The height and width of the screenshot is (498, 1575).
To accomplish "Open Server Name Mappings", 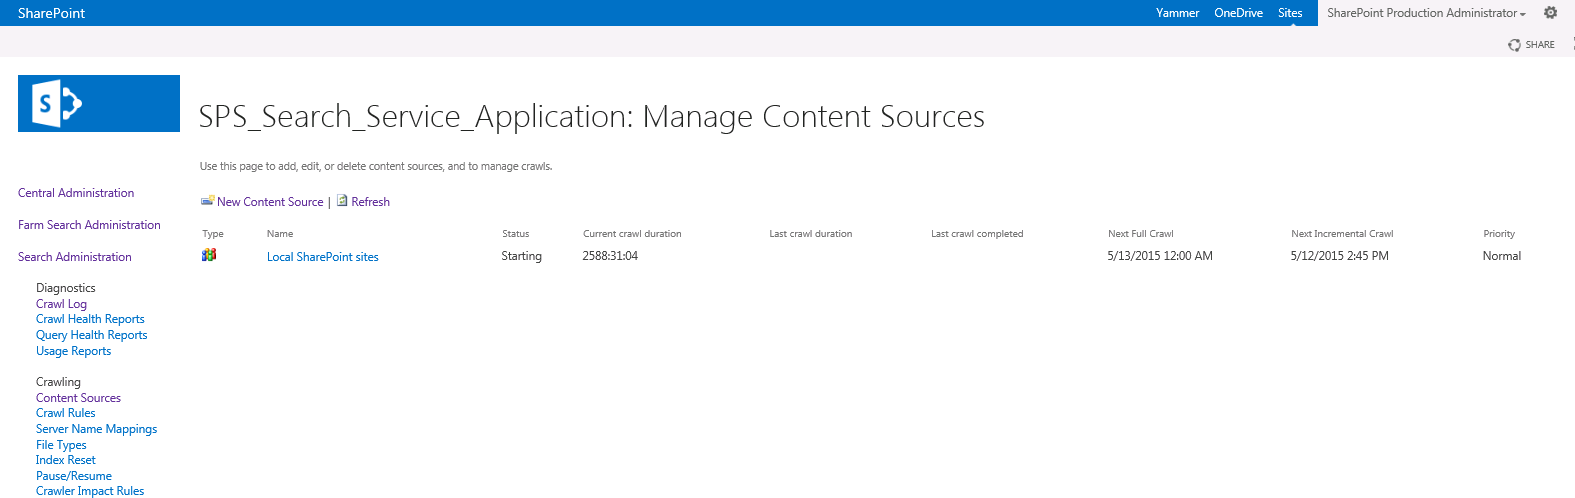I will pyautogui.click(x=96, y=429).
